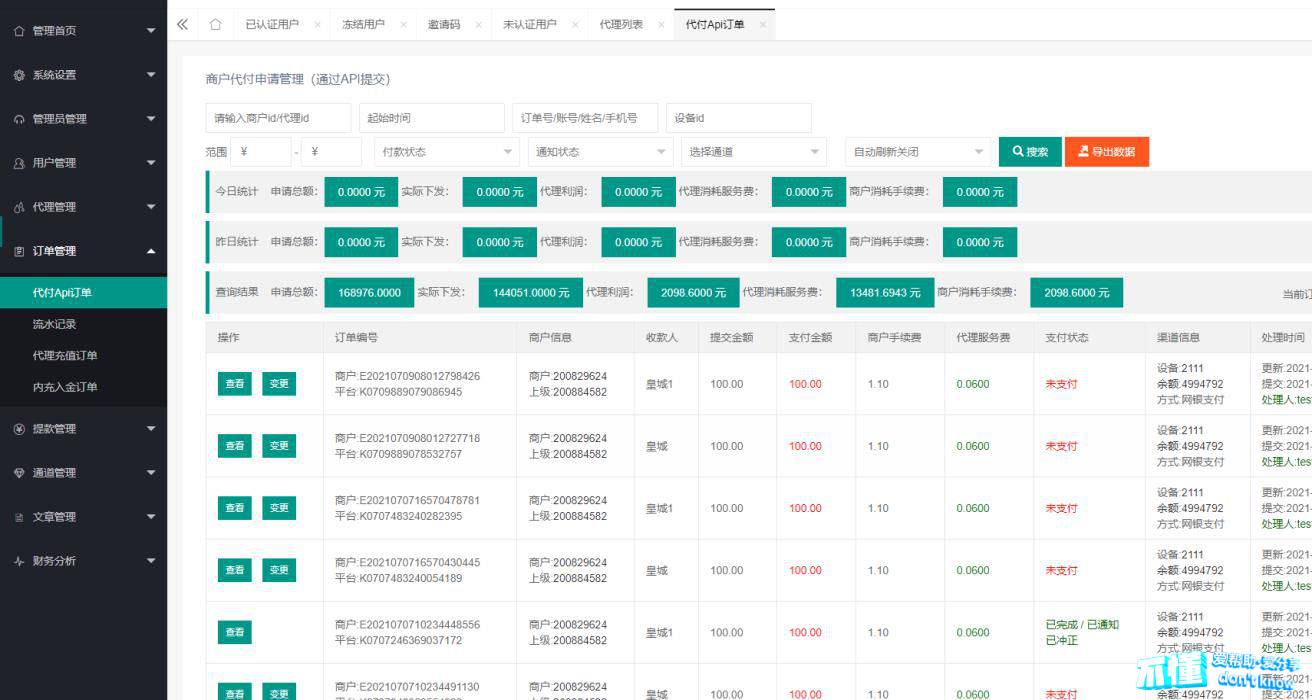Open the 选择通道 dropdown
This screenshot has width=1312, height=700.
(x=754, y=152)
